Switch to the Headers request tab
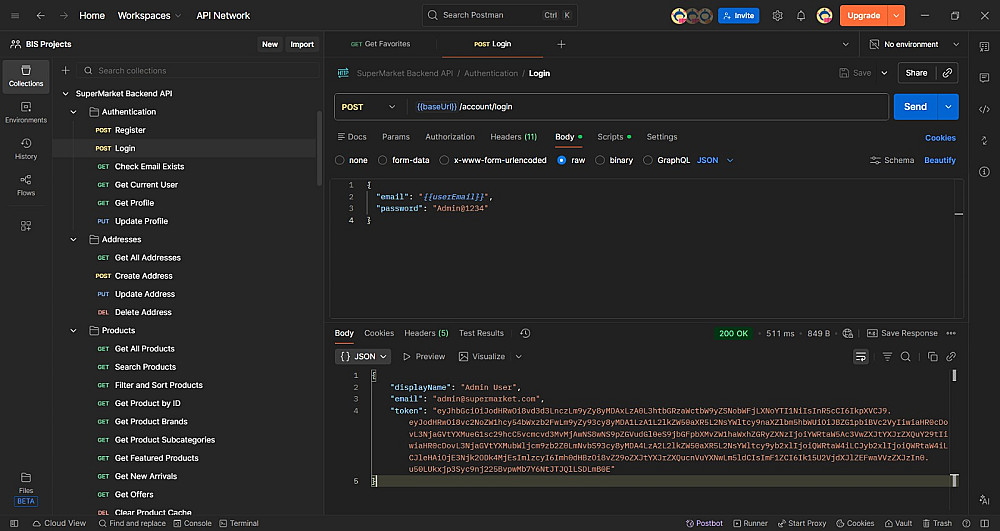This screenshot has height=531, width=1000. [x=513, y=137]
